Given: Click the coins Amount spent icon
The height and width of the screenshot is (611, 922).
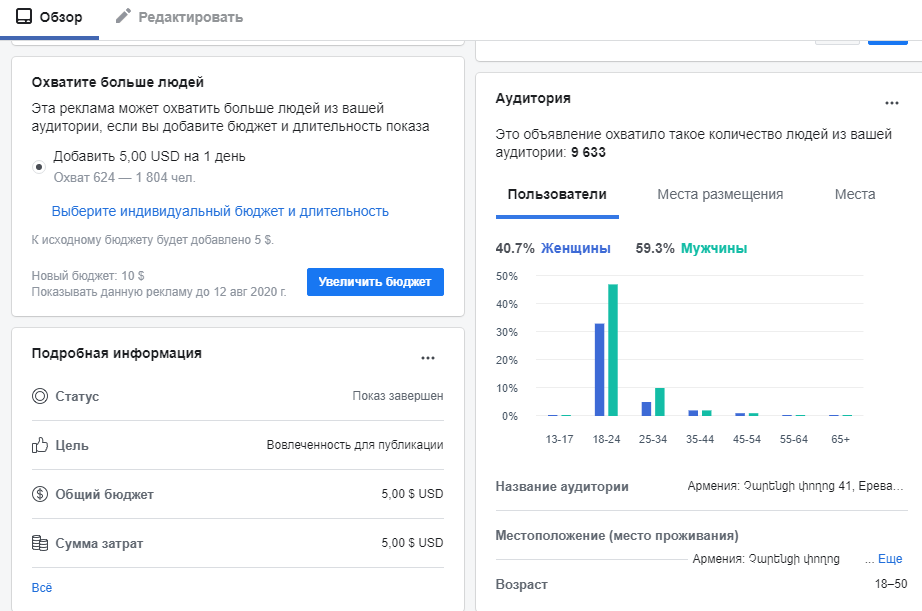Looking at the screenshot, I should pyautogui.click(x=40, y=543).
